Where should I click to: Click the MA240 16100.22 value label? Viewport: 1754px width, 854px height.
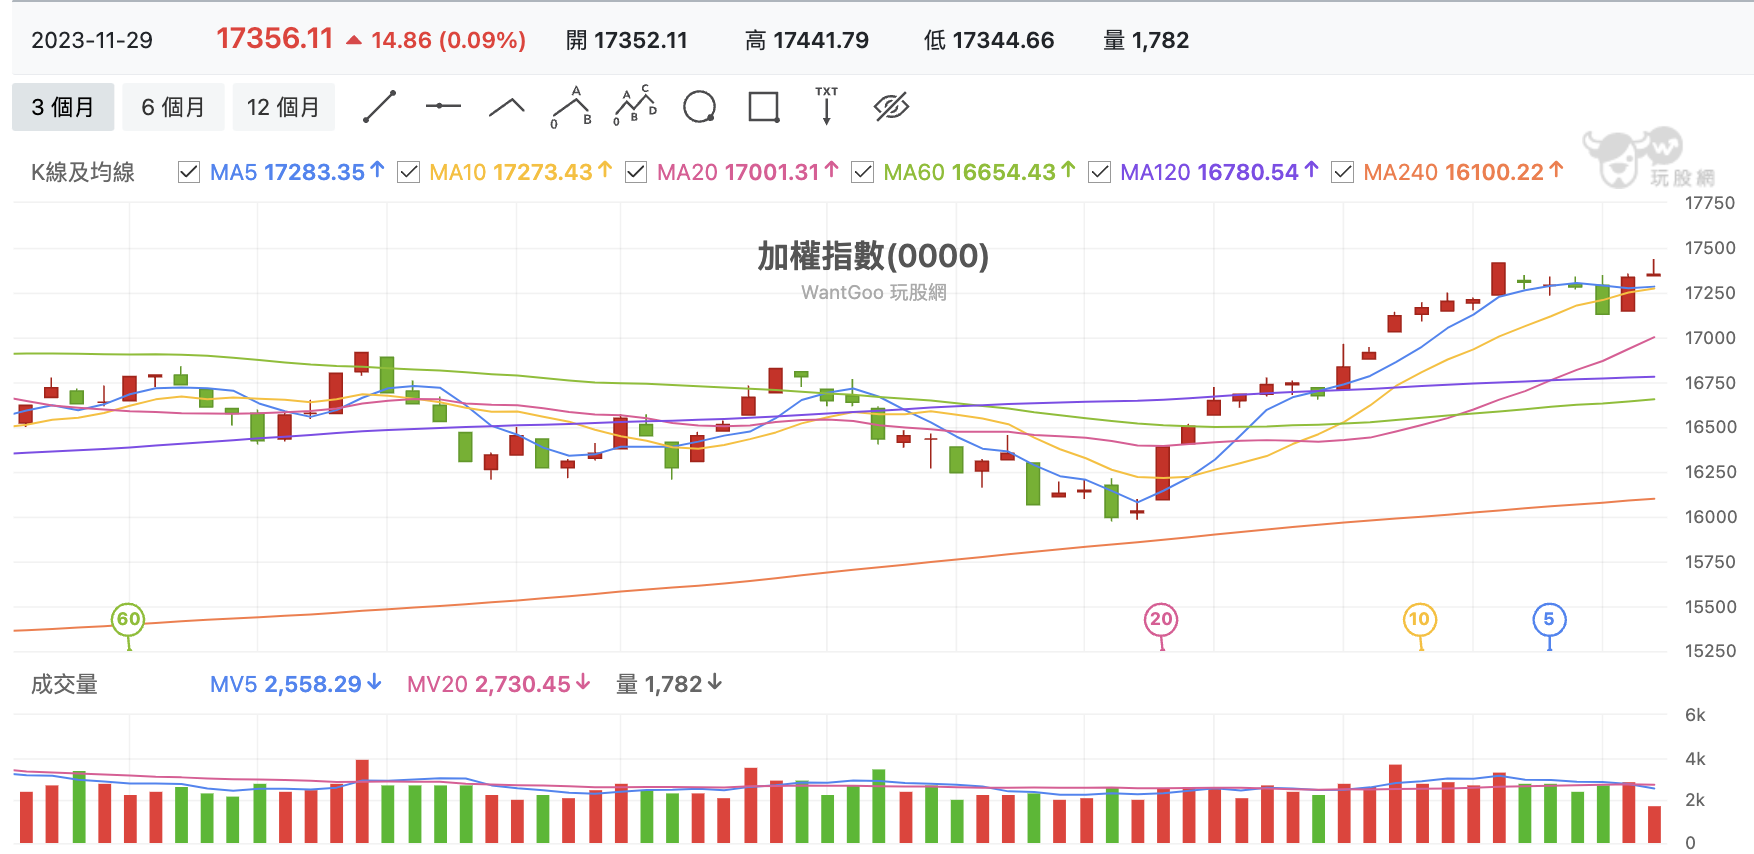tap(1463, 172)
